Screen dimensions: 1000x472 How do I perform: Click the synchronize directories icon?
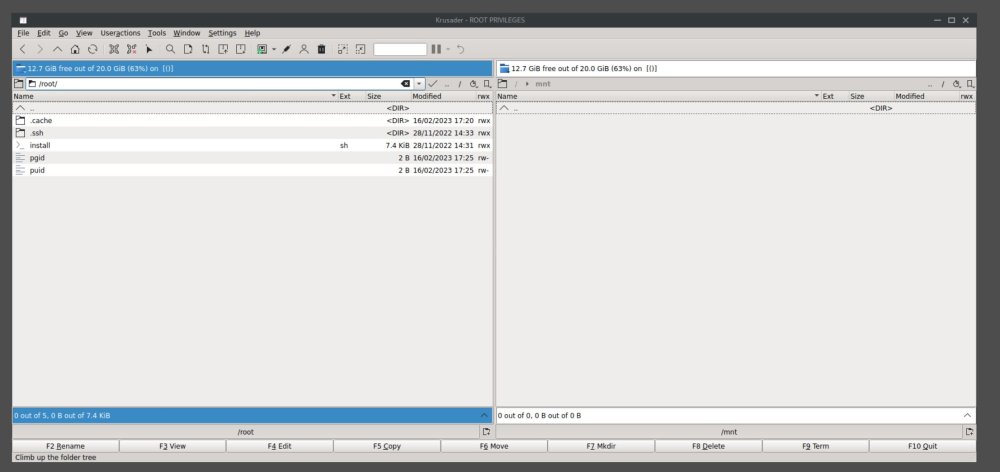(x=205, y=49)
